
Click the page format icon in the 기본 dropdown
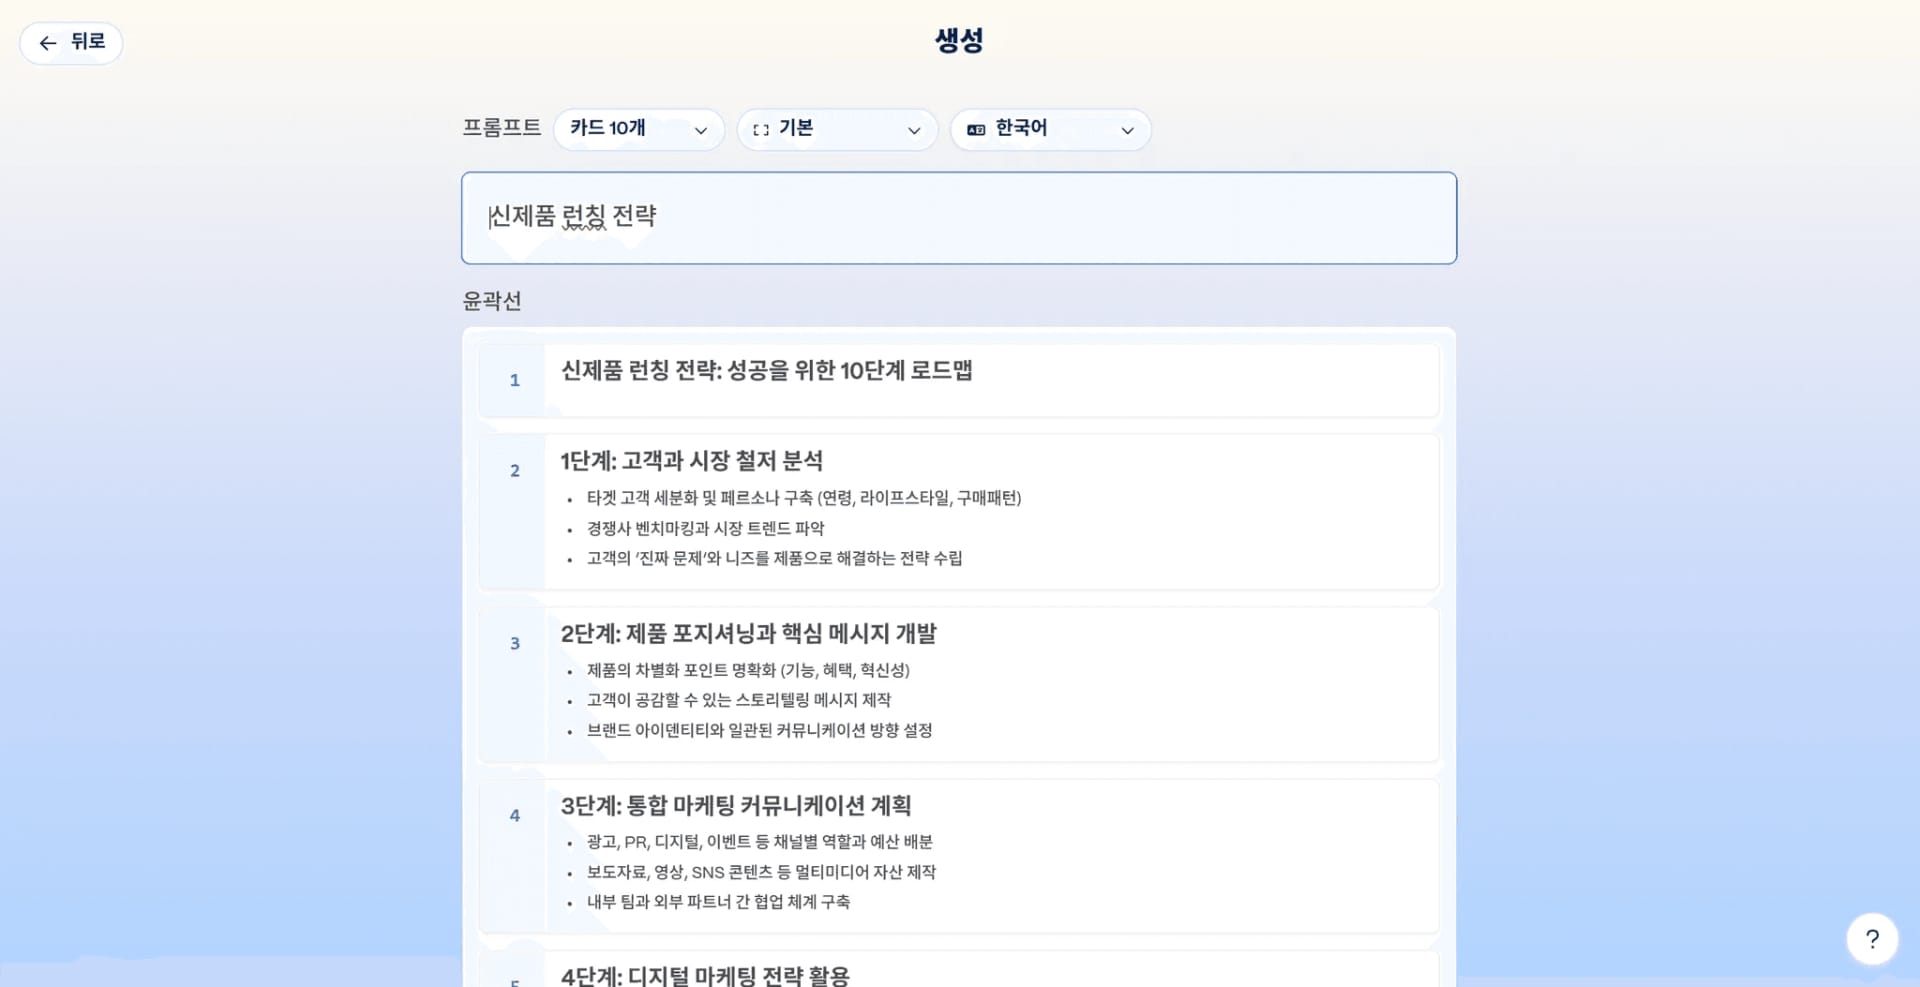[761, 129]
